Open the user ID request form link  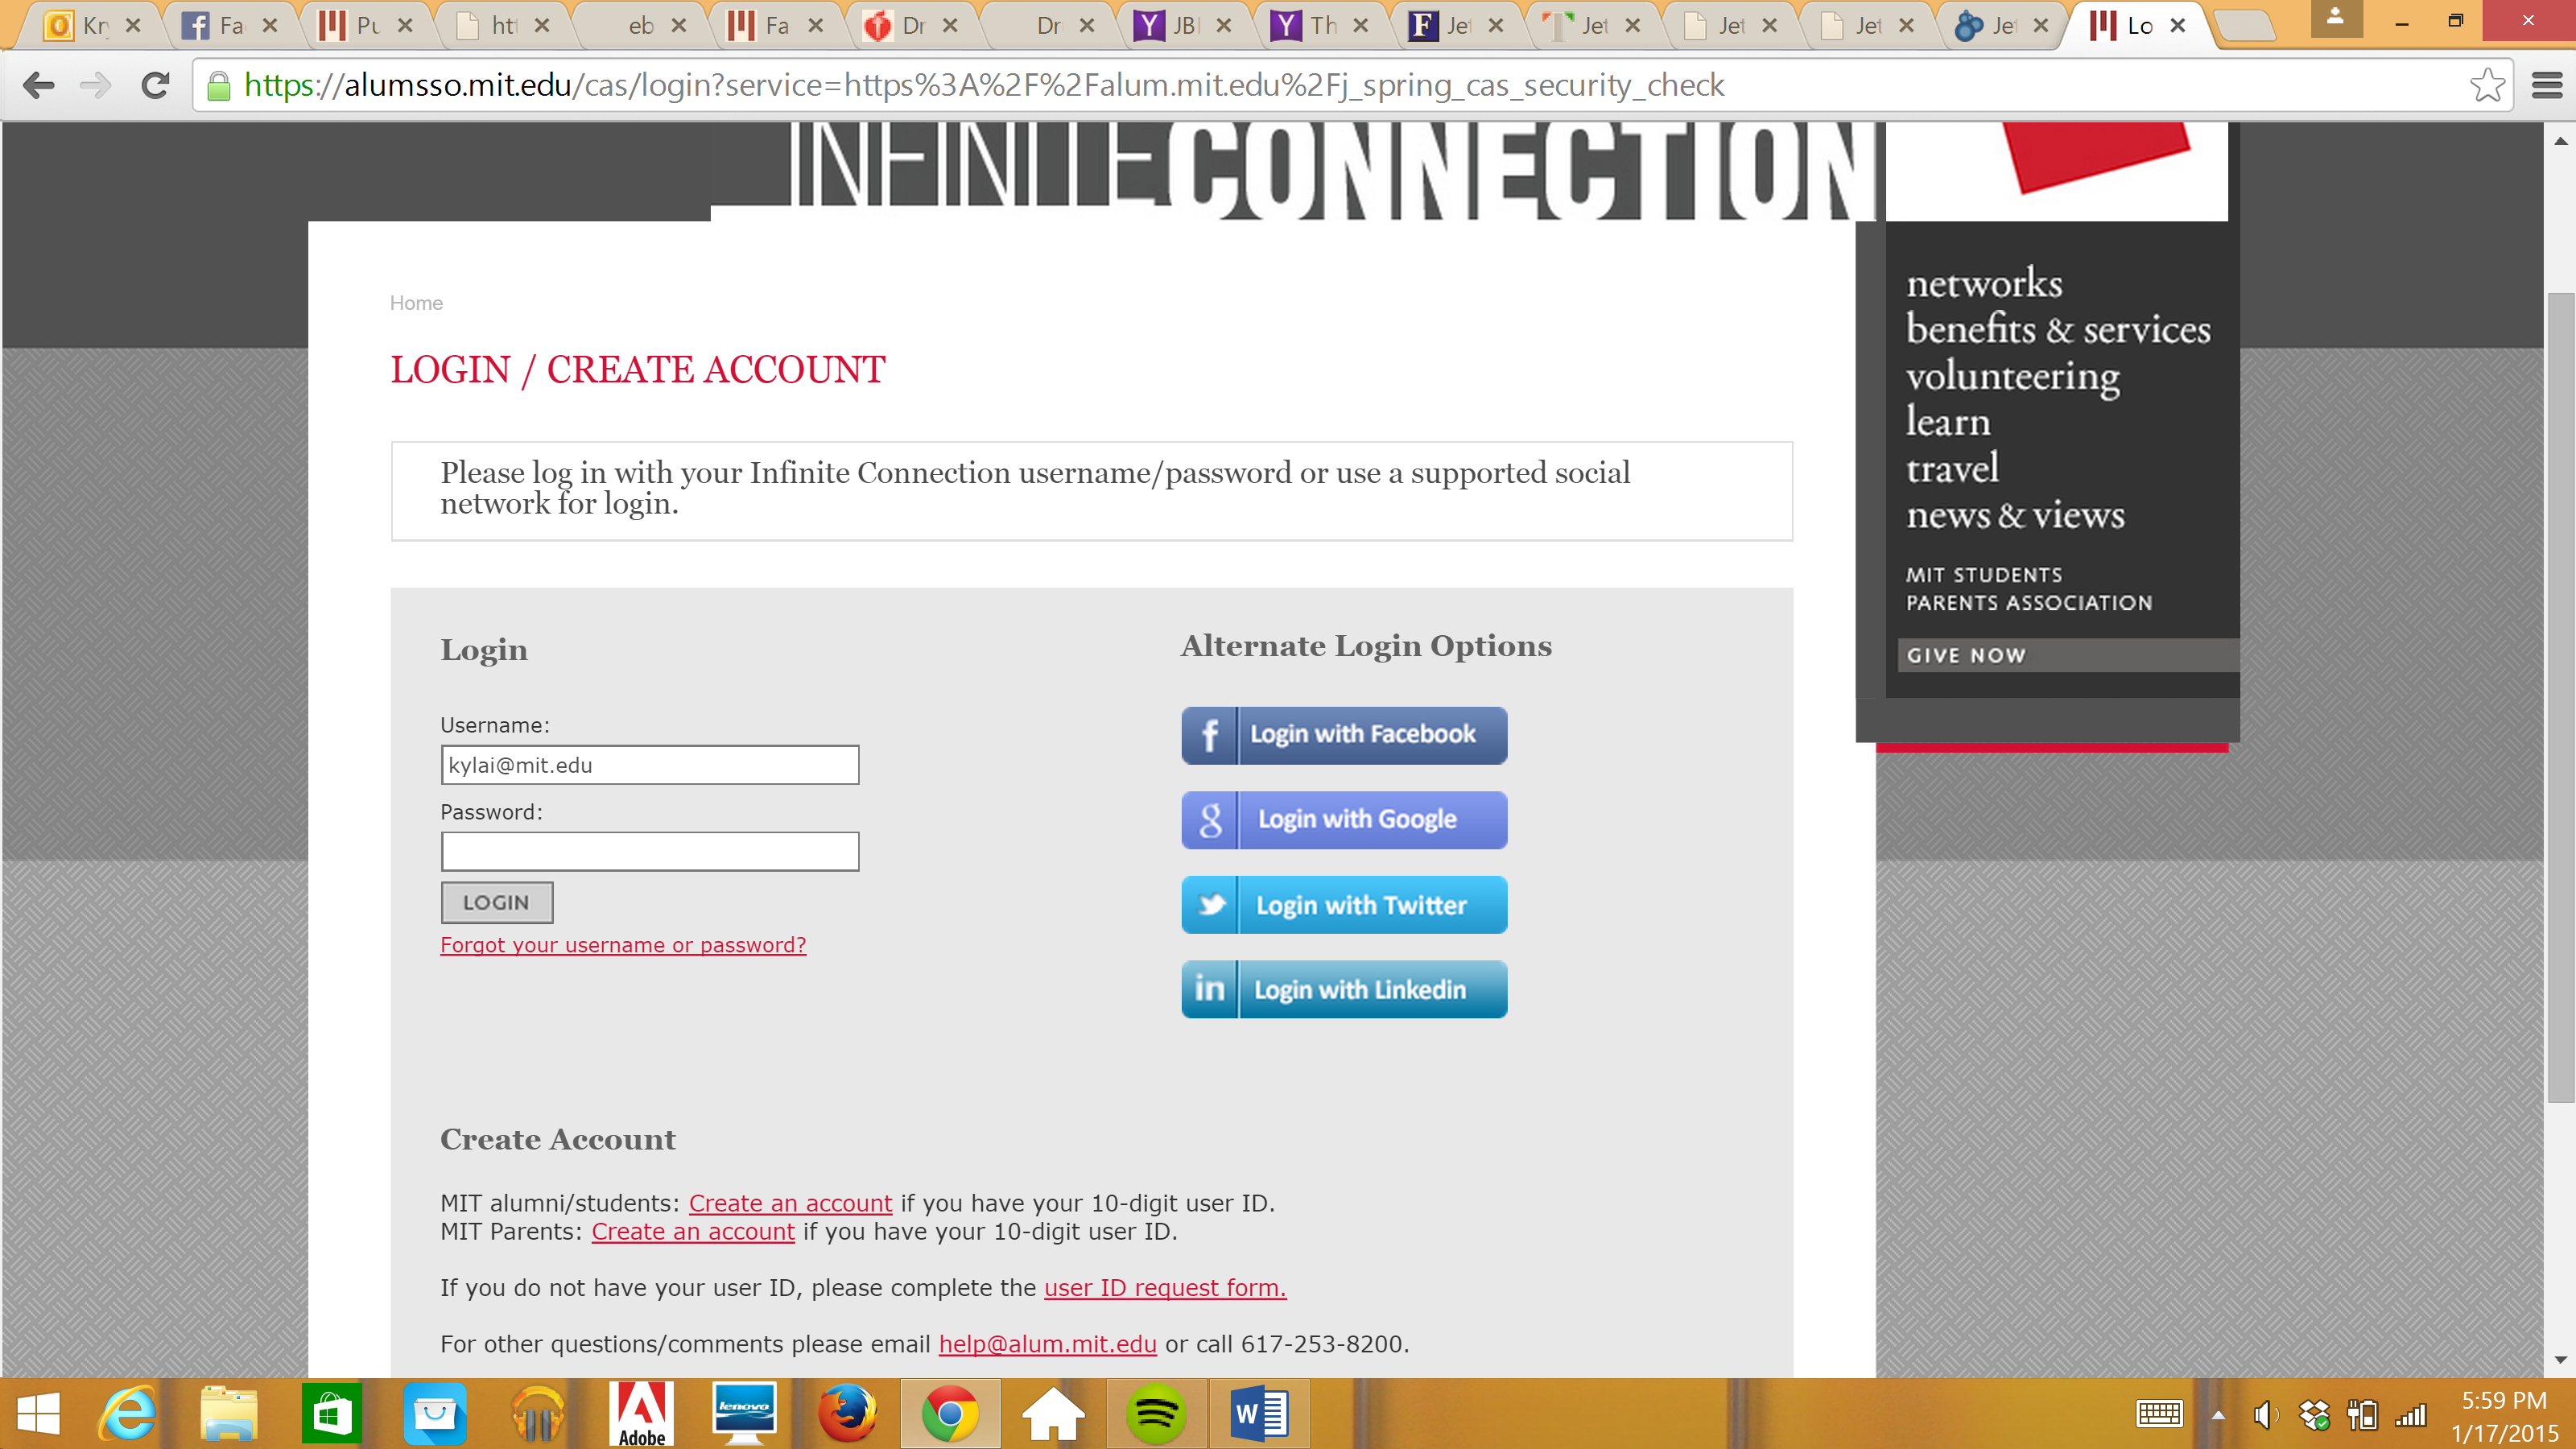point(1165,1288)
